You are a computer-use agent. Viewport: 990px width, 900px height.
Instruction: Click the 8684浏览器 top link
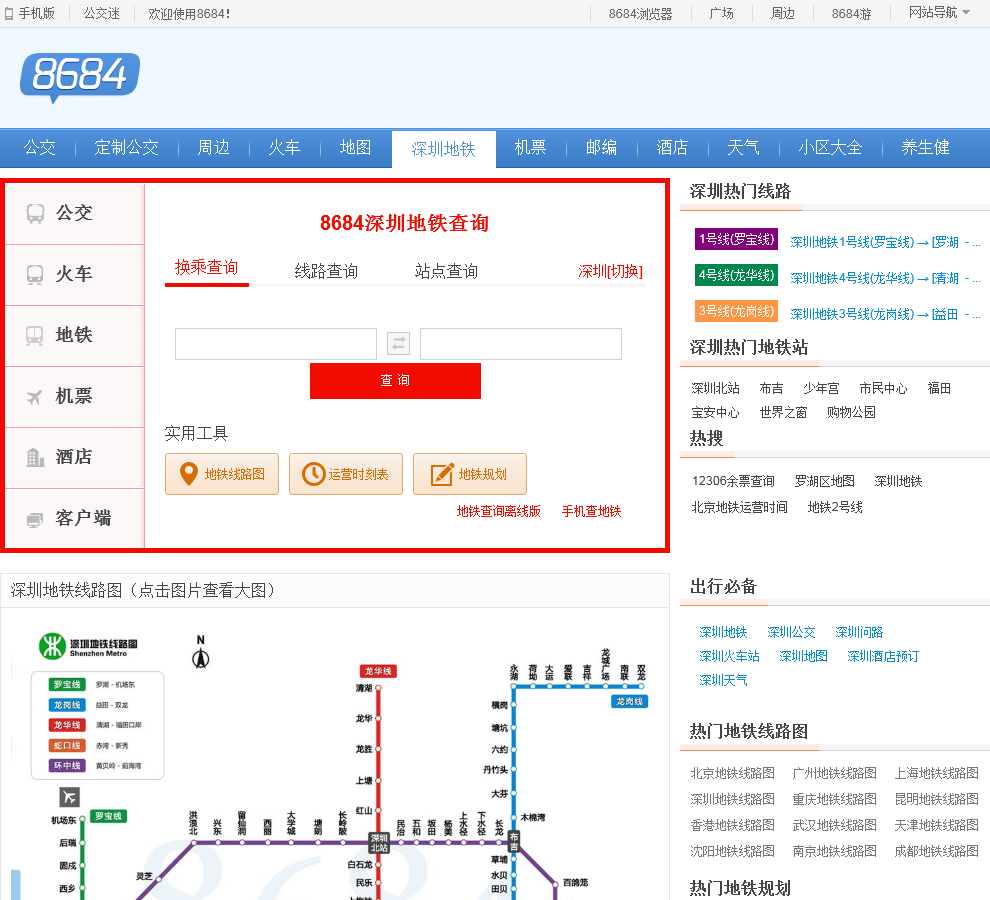point(640,14)
